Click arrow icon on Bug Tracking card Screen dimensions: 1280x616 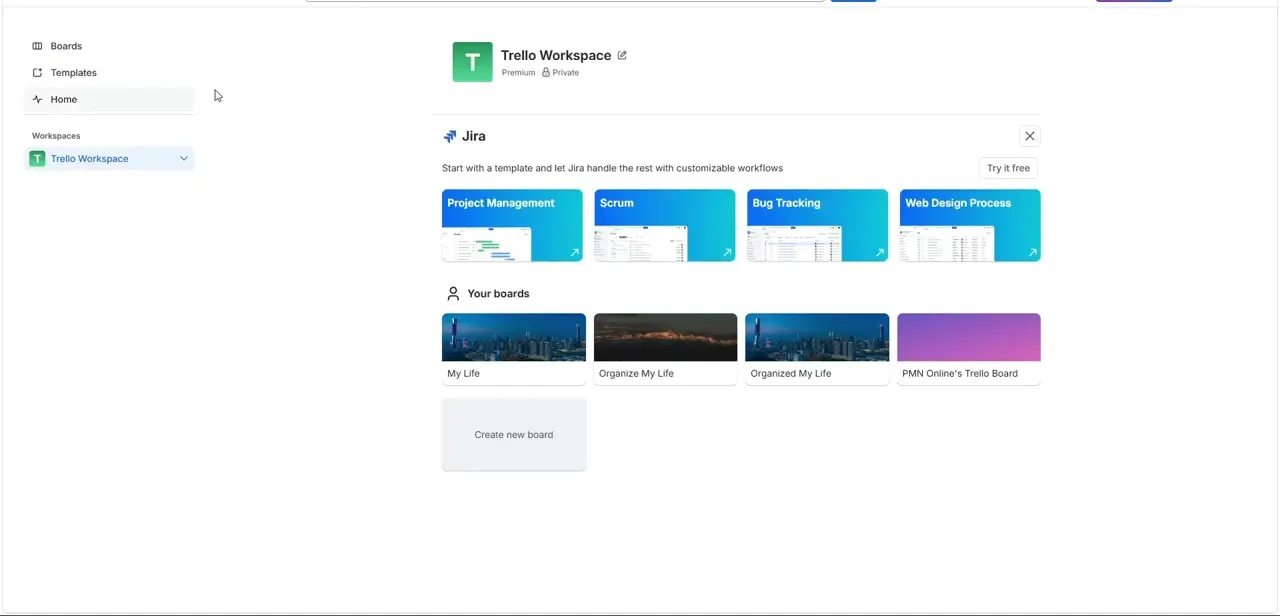point(880,253)
